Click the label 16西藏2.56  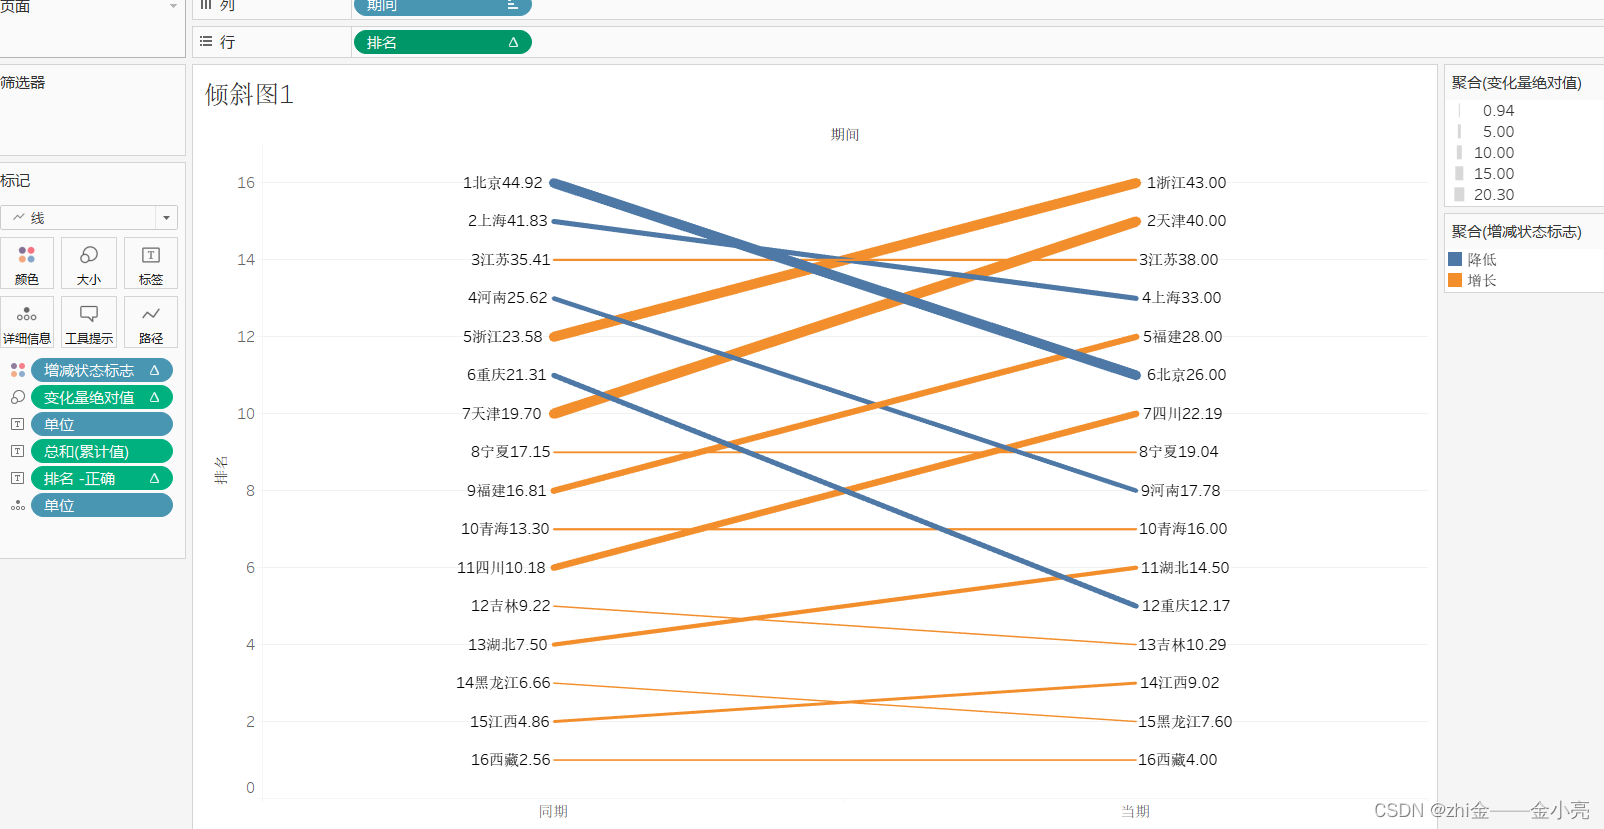click(x=511, y=760)
